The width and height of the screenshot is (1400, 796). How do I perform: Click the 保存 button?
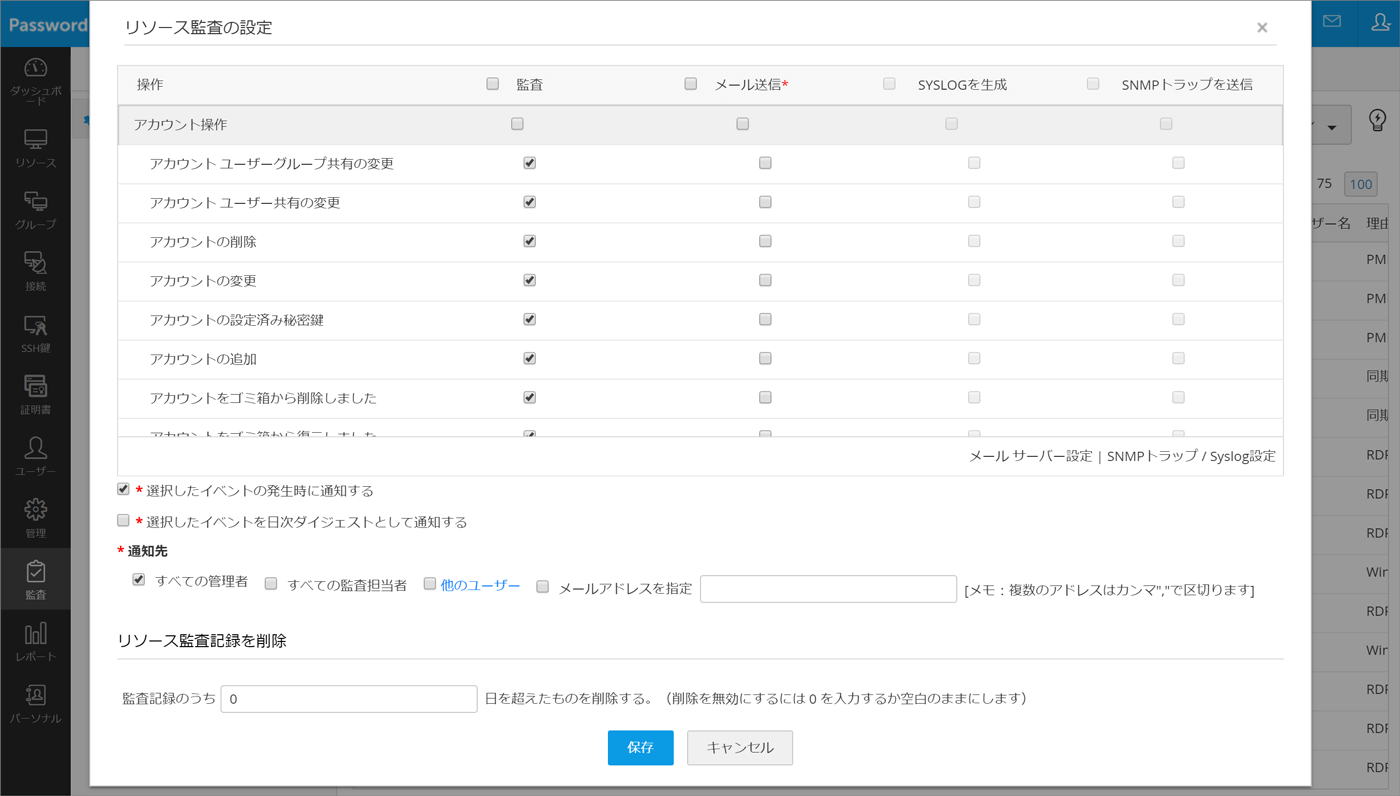[640, 748]
